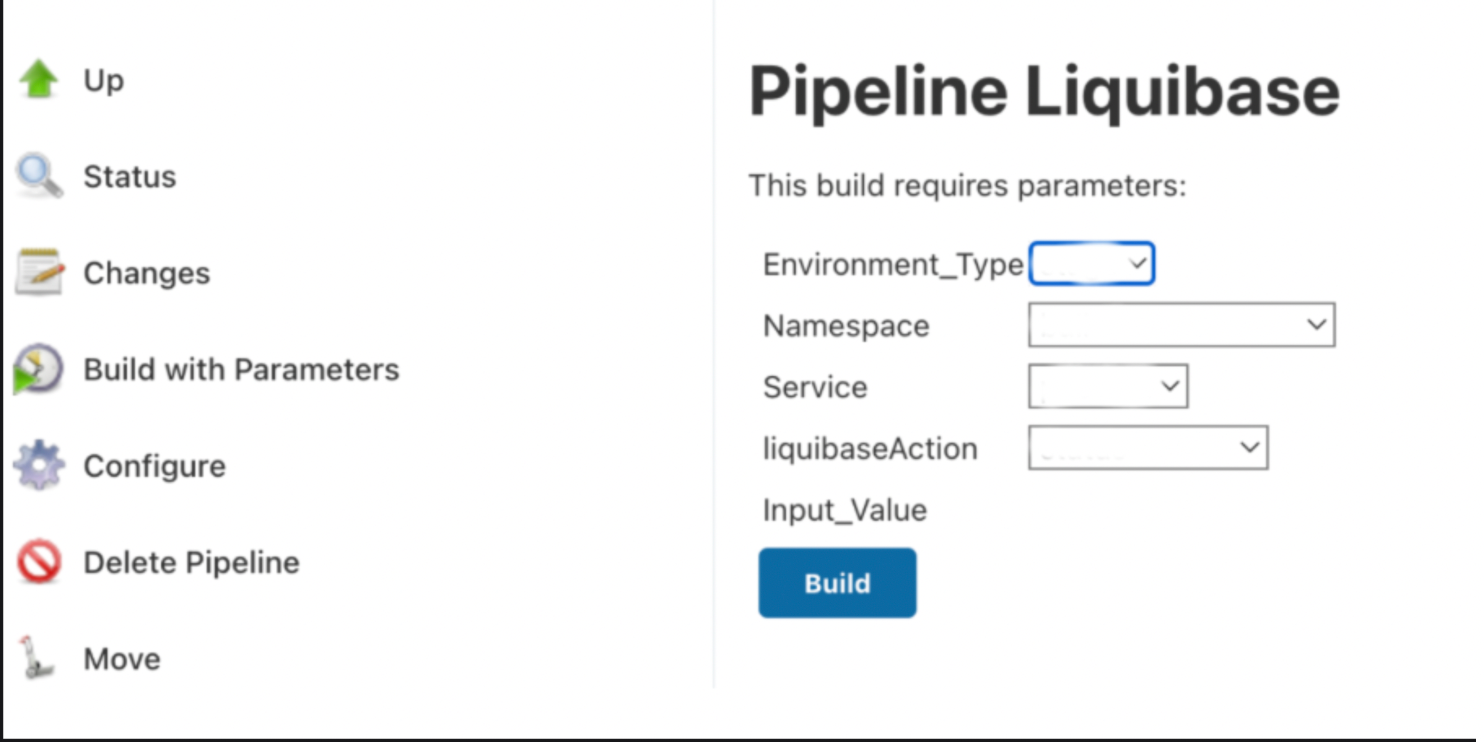Click the green Up arrow icon
Screen dimensions: 1484x744
39,79
